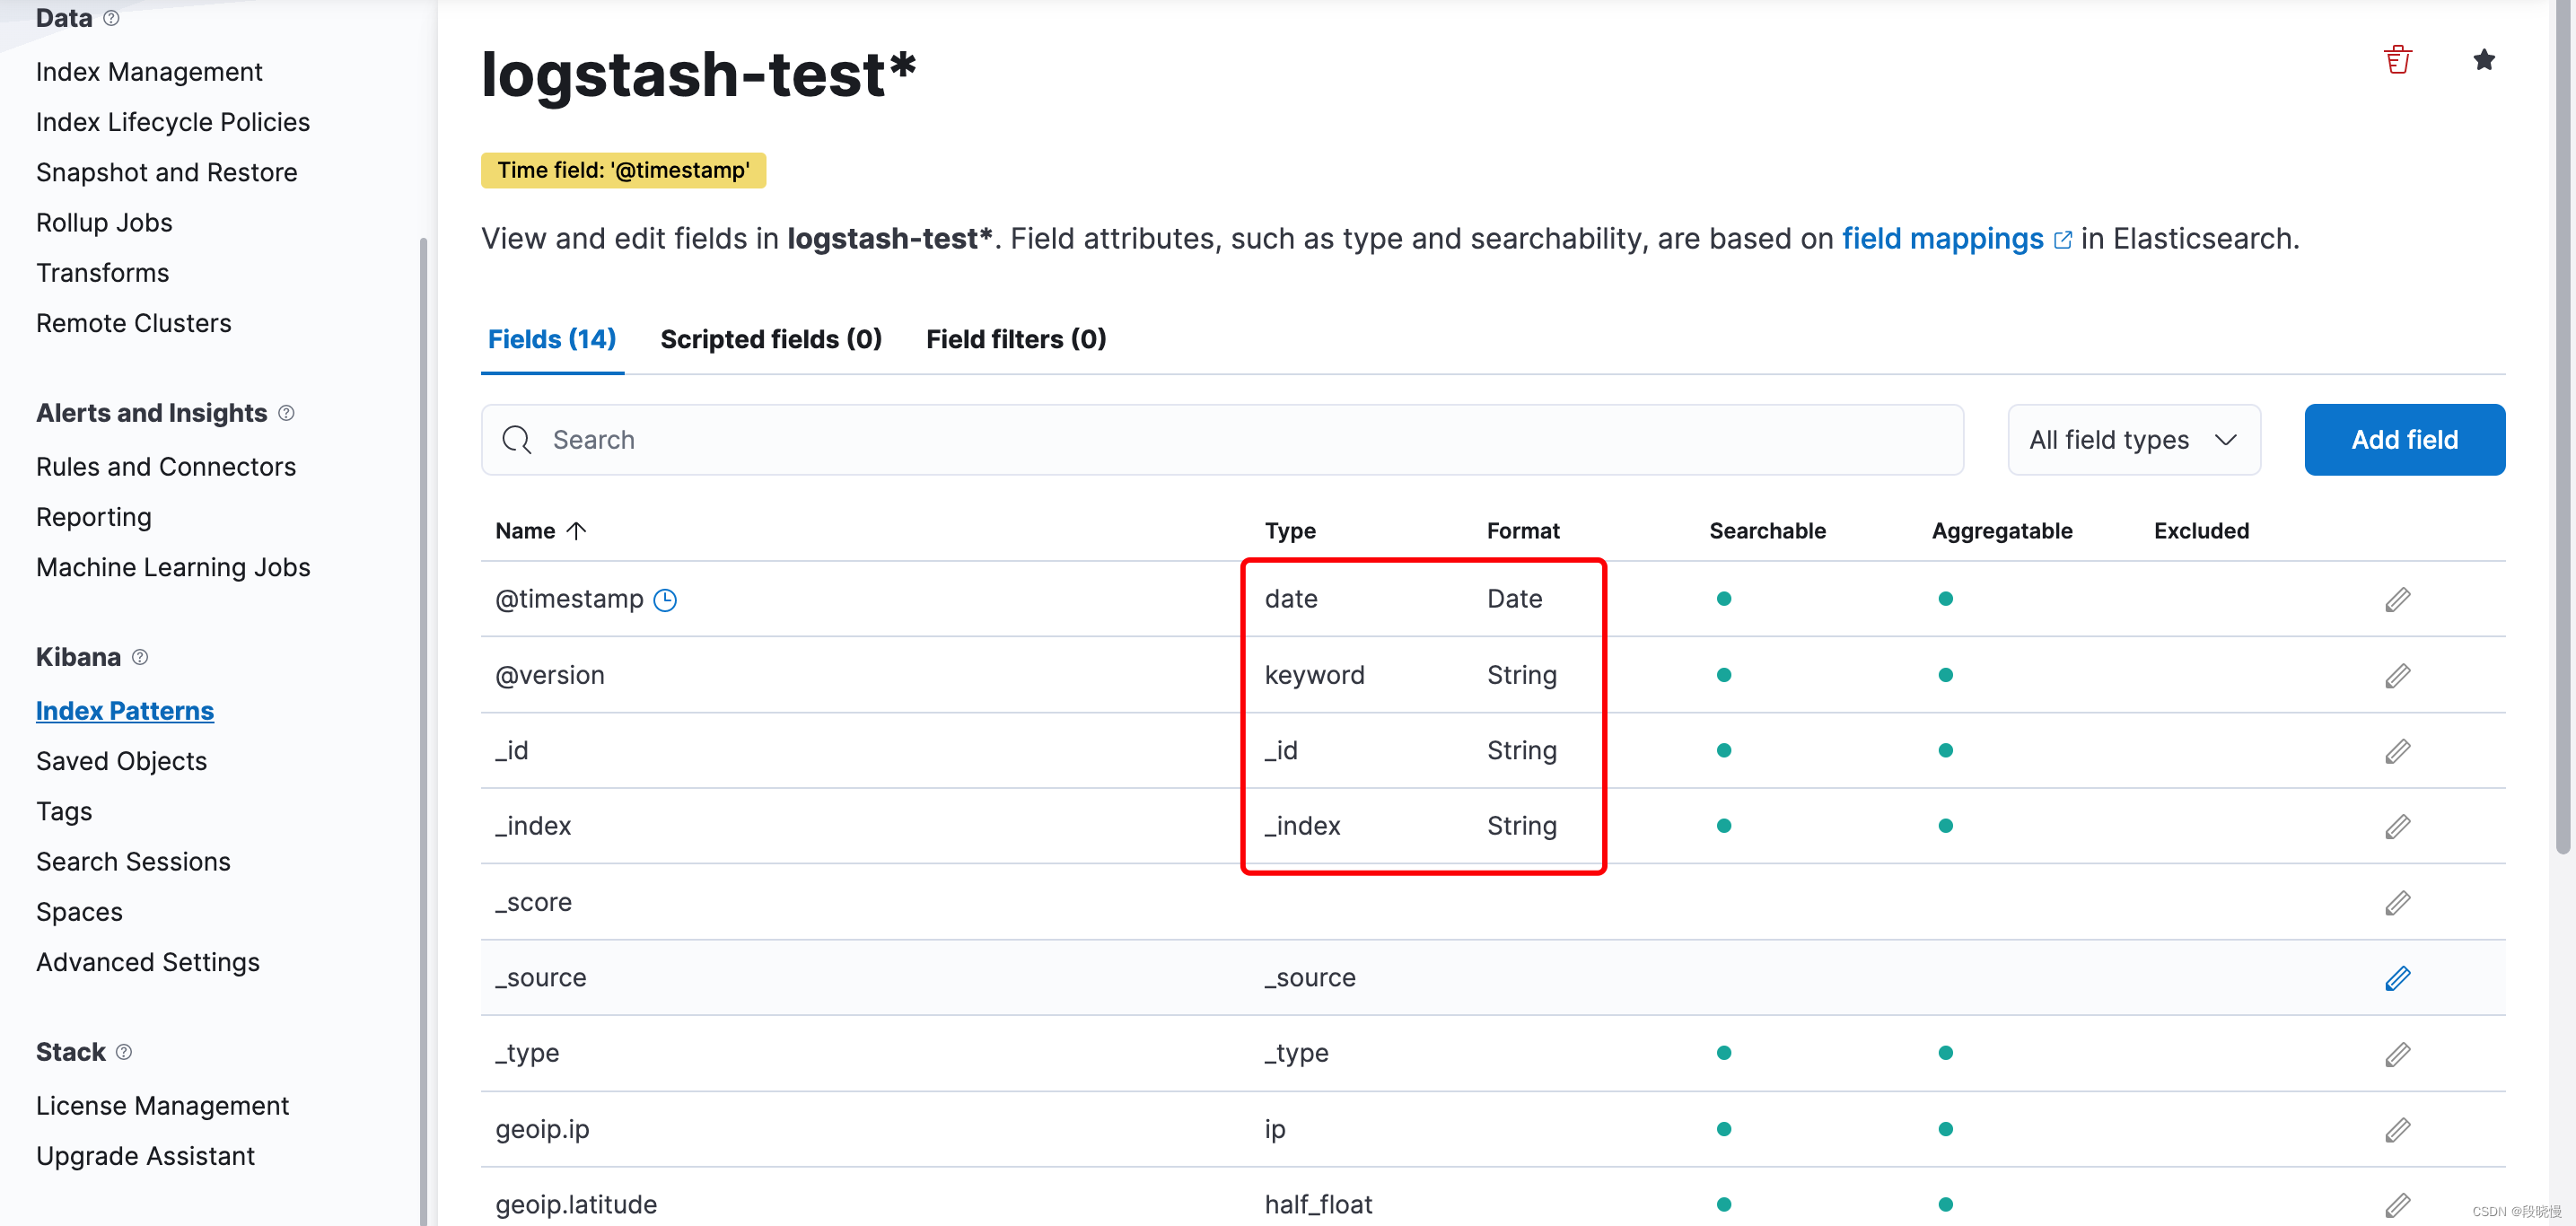The image size is (2576, 1226).
Task: Open Search Sessions in sidebar
Action: tap(133, 862)
